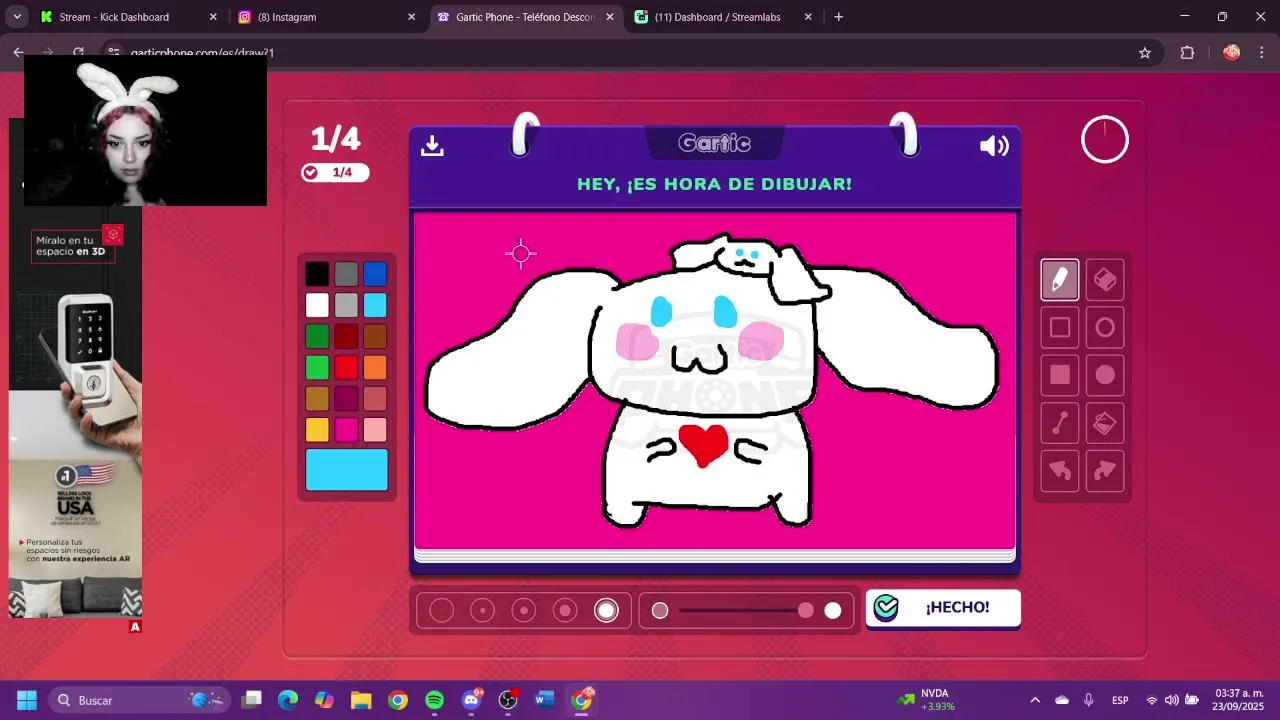This screenshot has height=720, width=1280.
Task: Set the middle brush thickness
Action: [x=524, y=610]
